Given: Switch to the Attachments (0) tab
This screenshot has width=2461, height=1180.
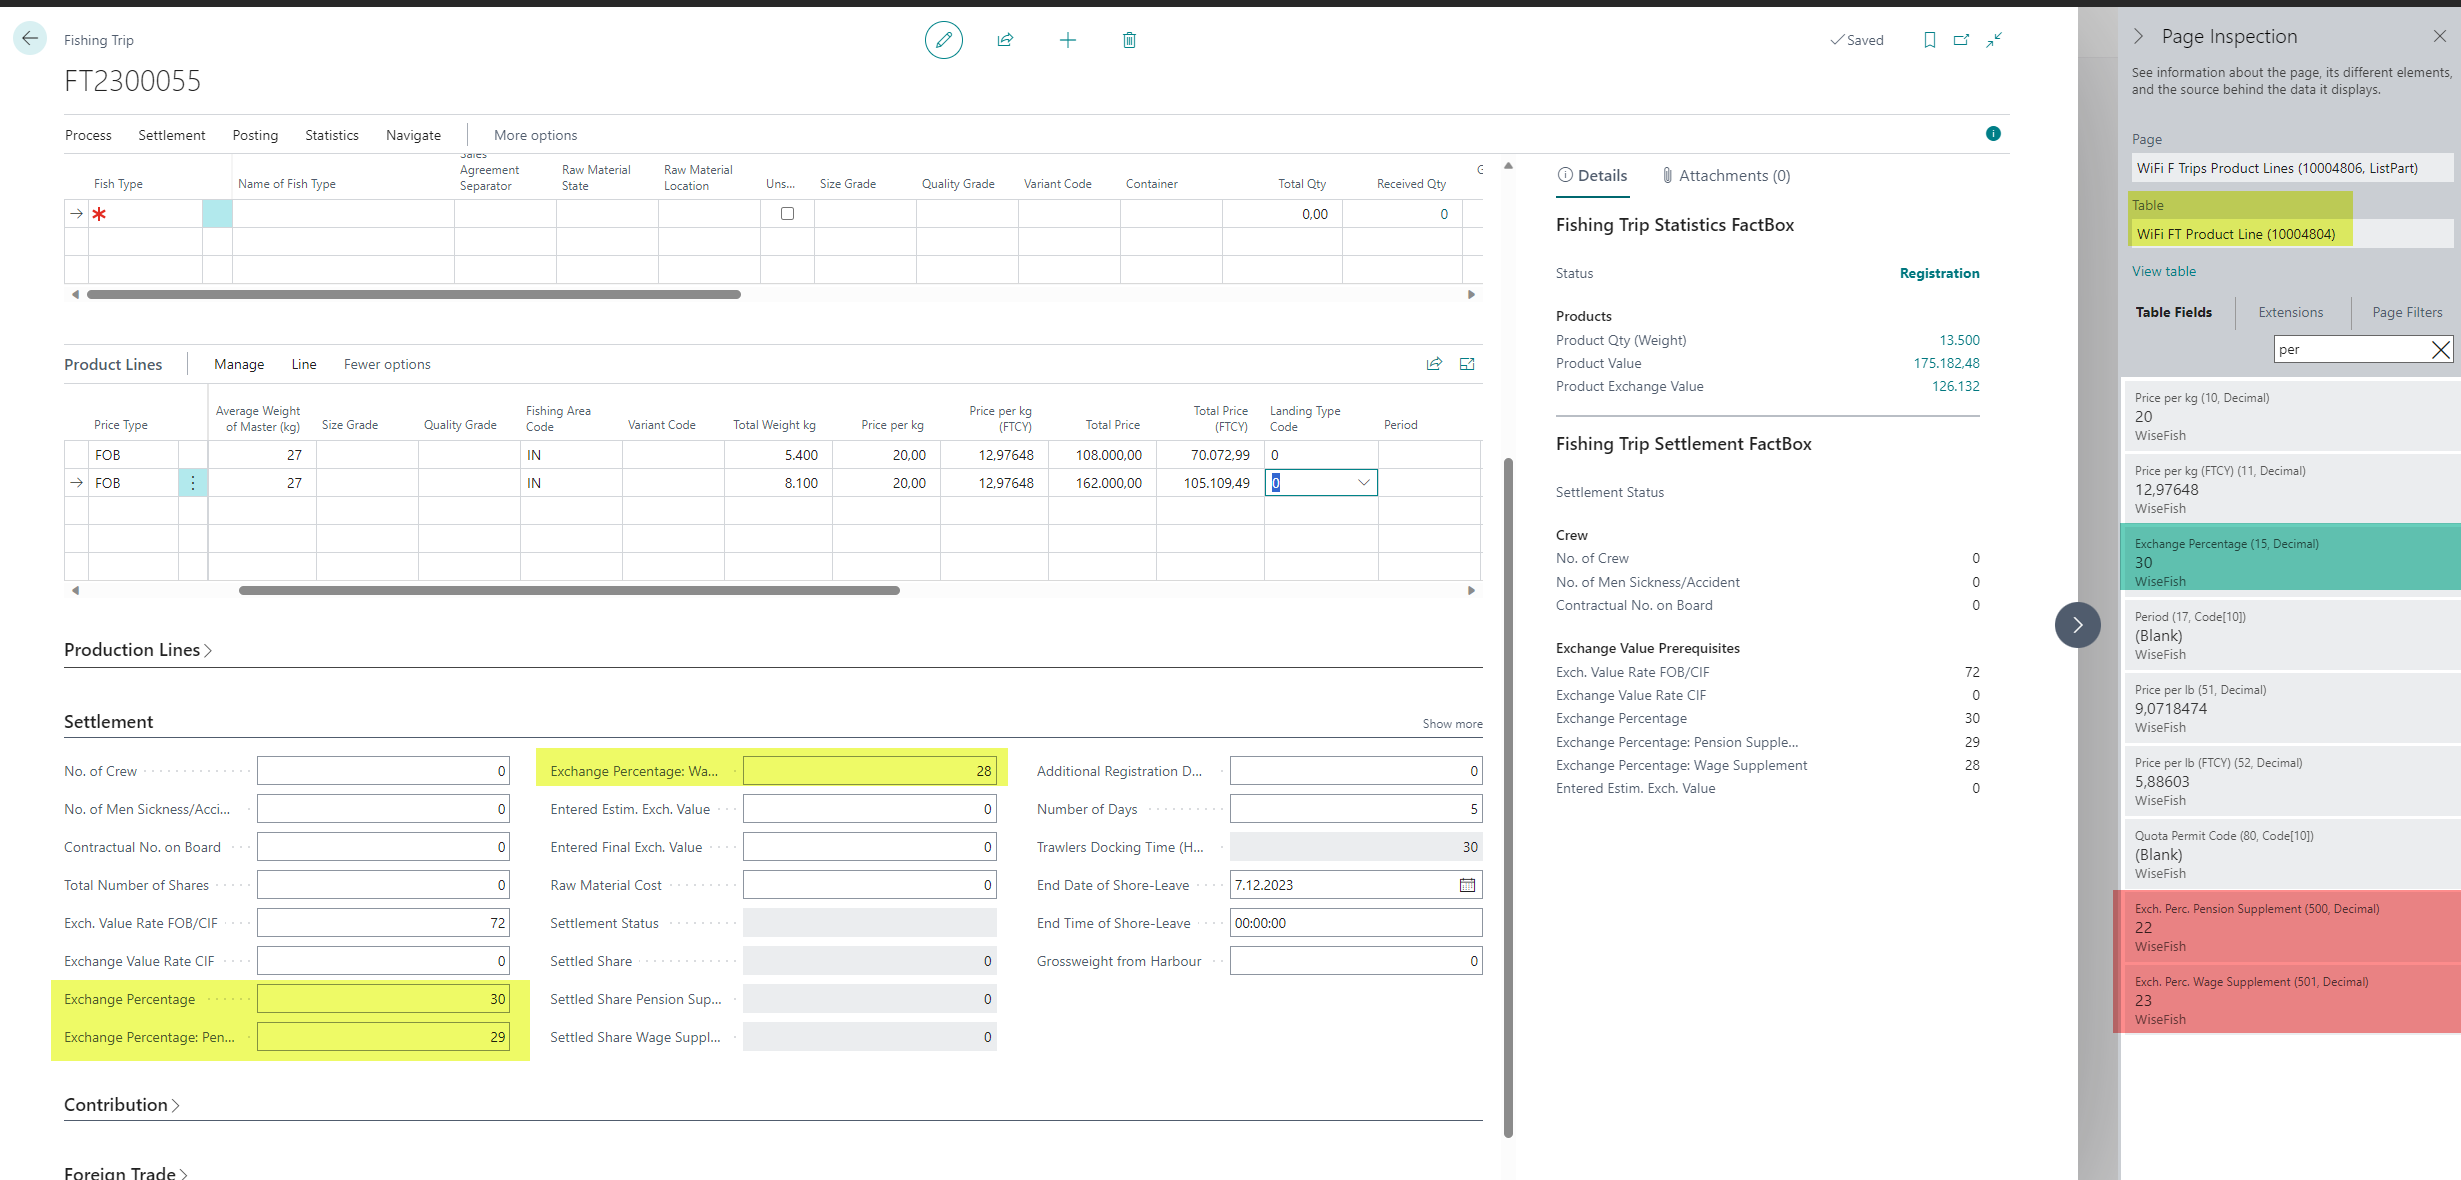Looking at the screenshot, I should click(x=1725, y=176).
